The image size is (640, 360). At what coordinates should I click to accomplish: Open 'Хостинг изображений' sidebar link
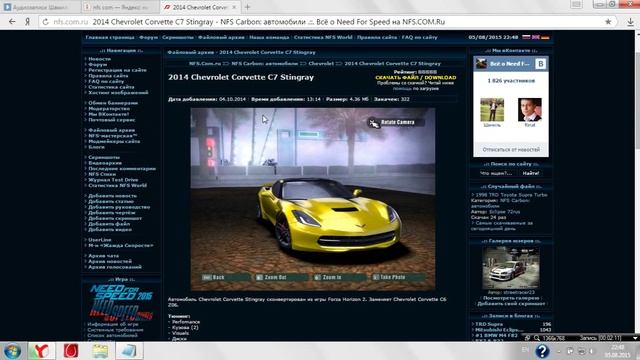118,93
